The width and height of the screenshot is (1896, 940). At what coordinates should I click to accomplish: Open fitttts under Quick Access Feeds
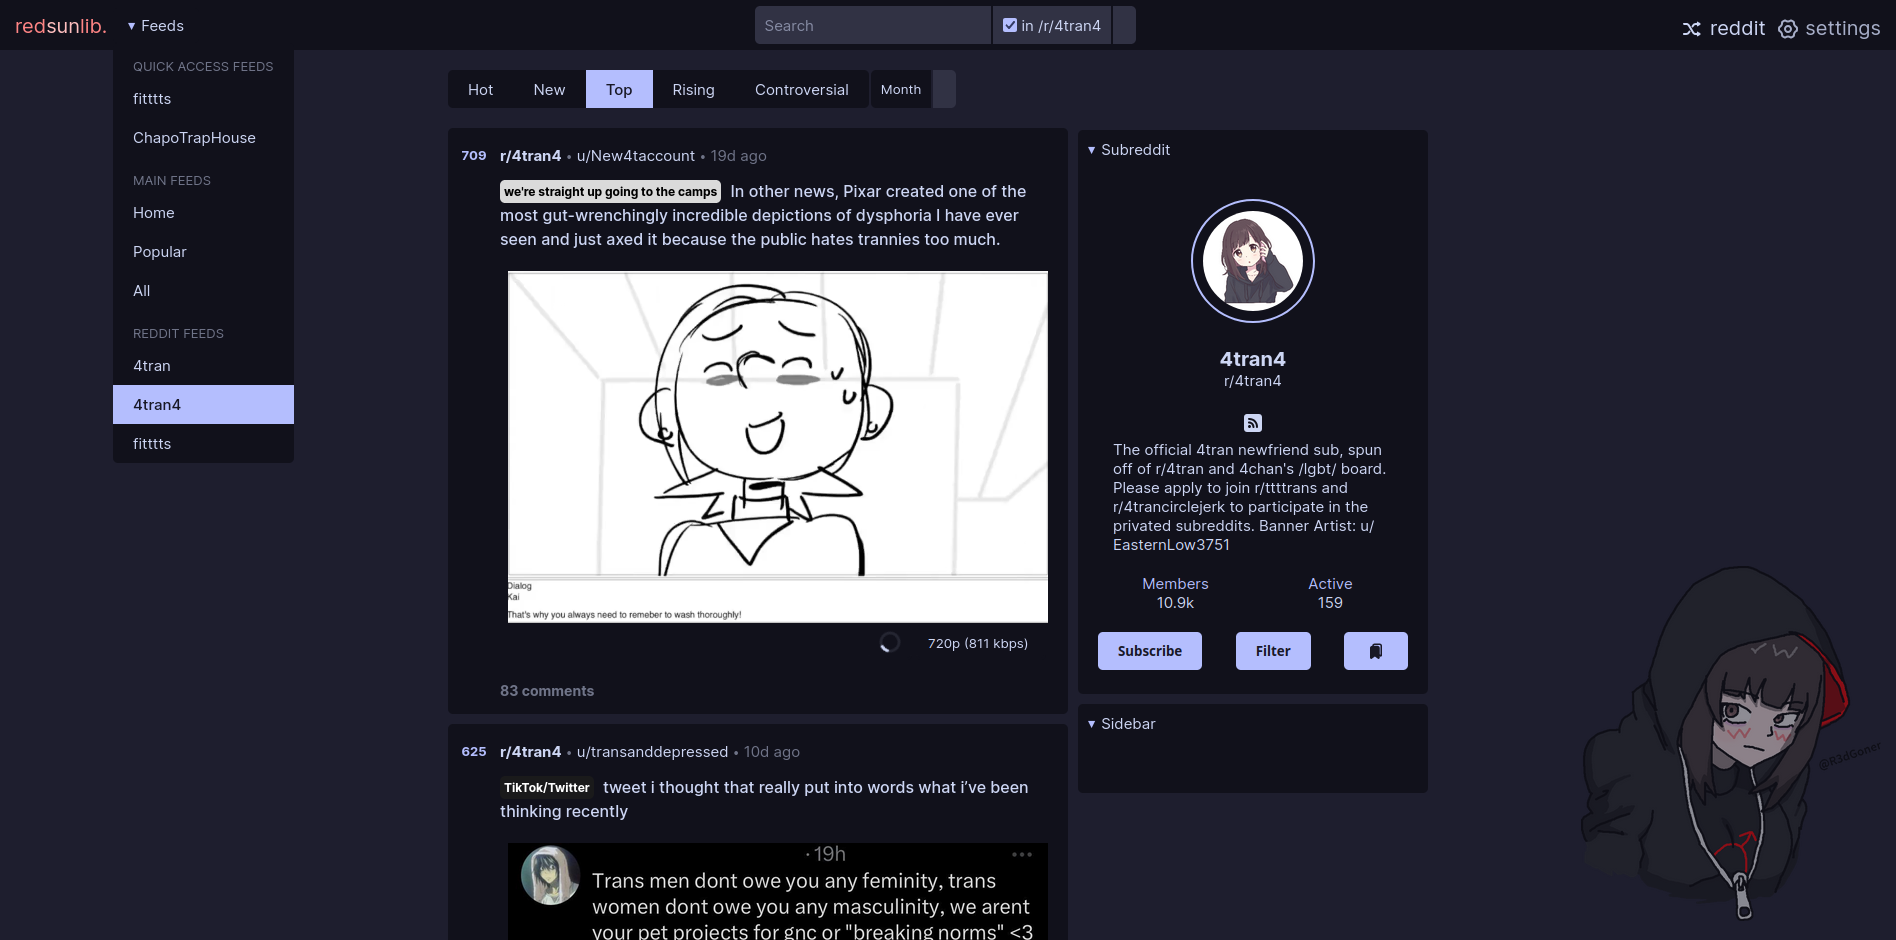[203, 99]
